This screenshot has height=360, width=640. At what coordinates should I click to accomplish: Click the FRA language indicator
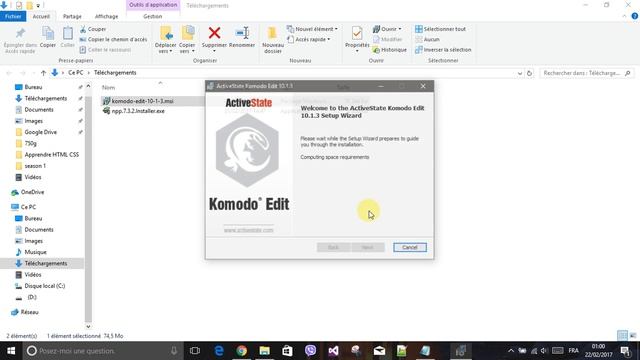tap(573, 351)
